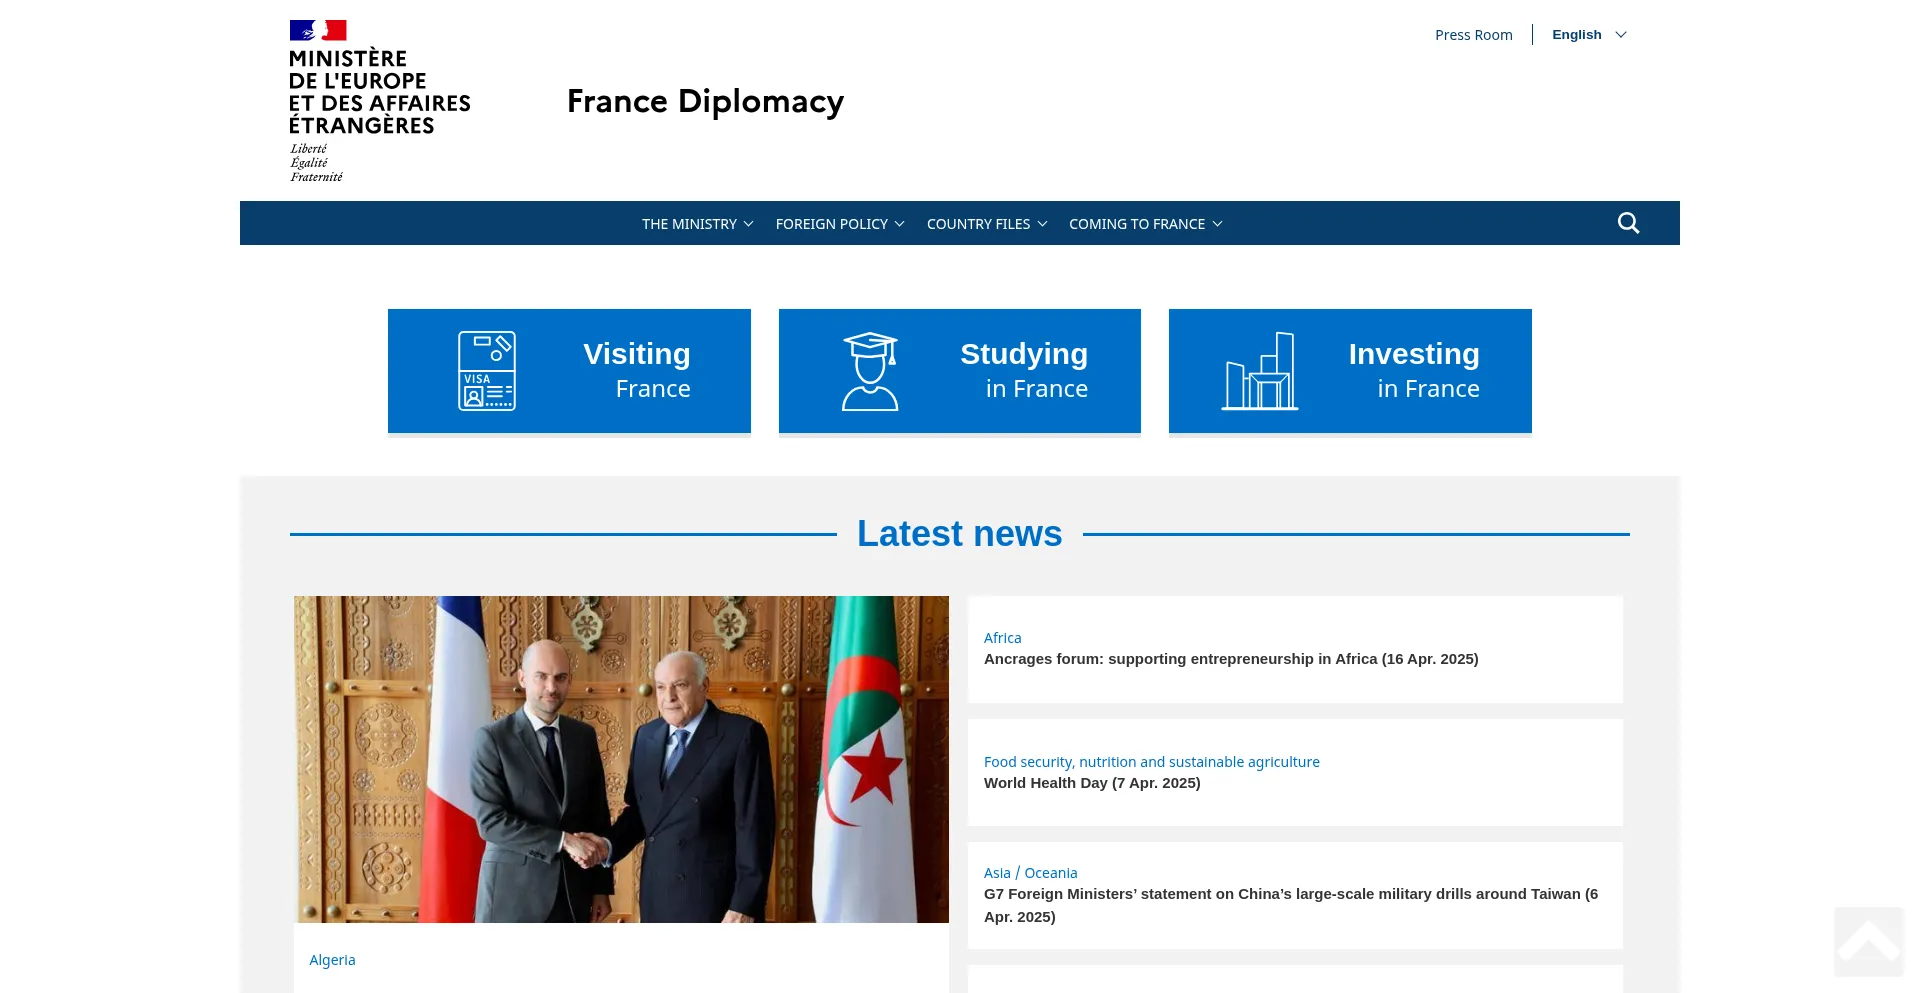Open the Africa category link

(x=1002, y=638)
